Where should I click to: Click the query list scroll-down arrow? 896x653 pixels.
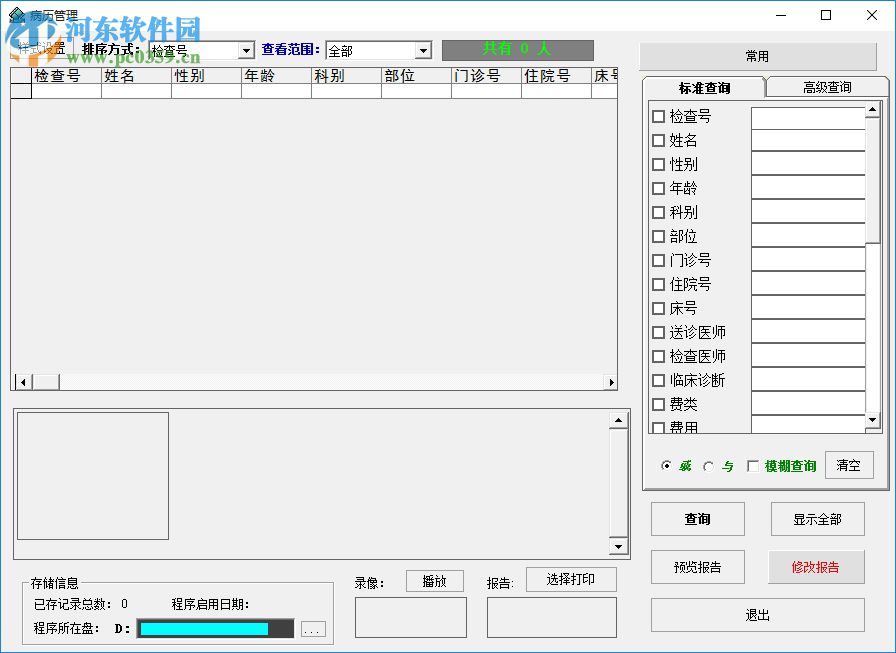click(x=873, y=420)
